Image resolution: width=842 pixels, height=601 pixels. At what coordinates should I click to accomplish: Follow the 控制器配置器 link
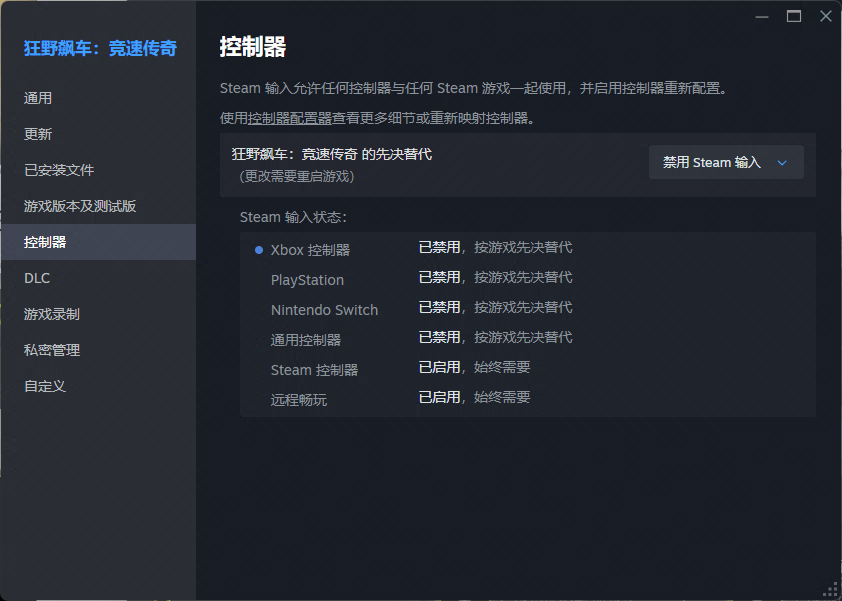point(290,118)
